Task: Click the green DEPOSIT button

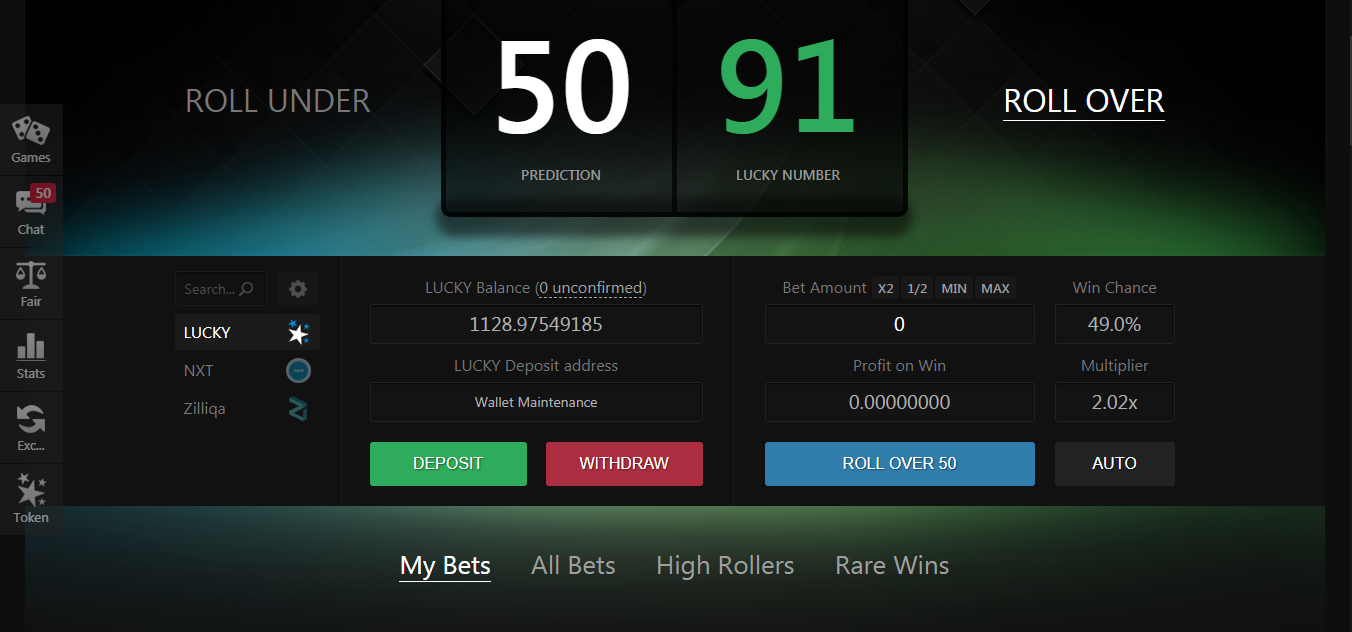Action: pos(448,464)
